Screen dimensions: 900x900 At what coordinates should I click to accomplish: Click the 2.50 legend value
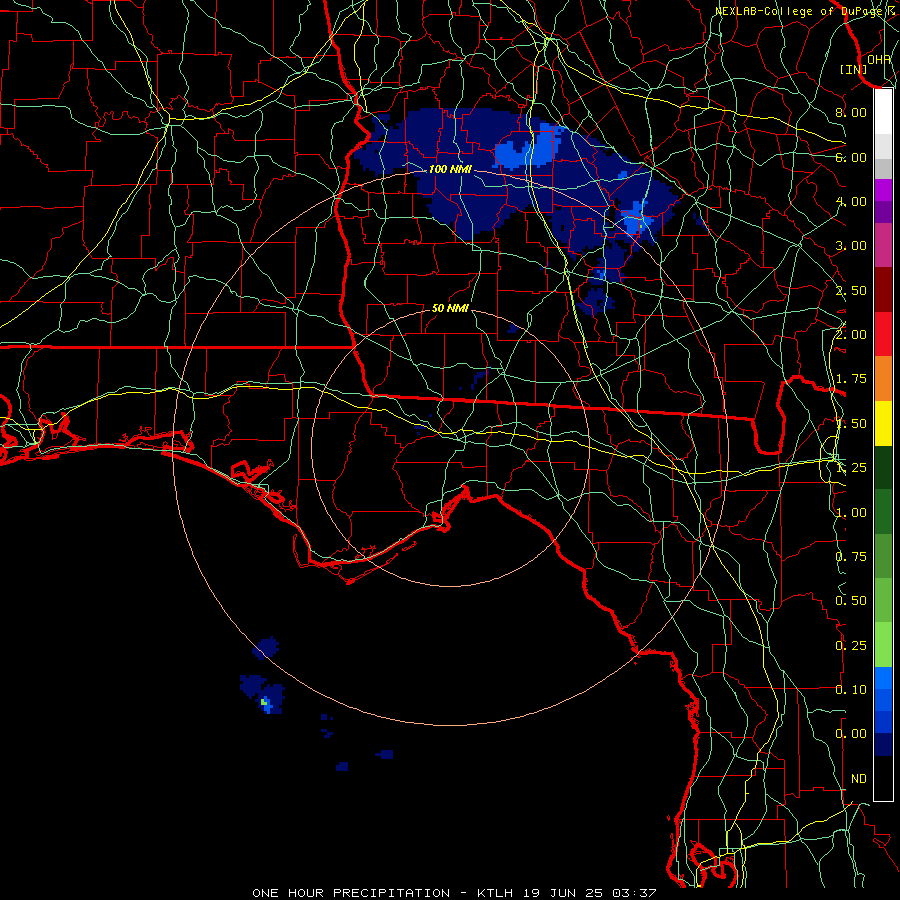pyautogui.click(x=851, y=290)
